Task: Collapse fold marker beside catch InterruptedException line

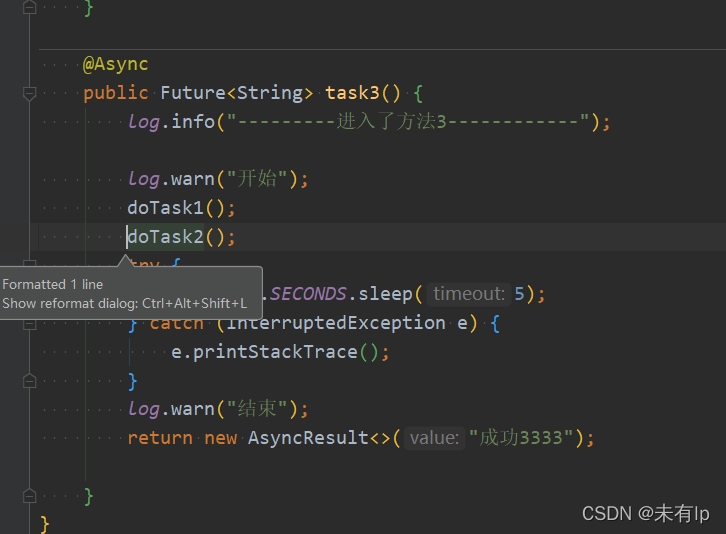Action: [30, 324]
